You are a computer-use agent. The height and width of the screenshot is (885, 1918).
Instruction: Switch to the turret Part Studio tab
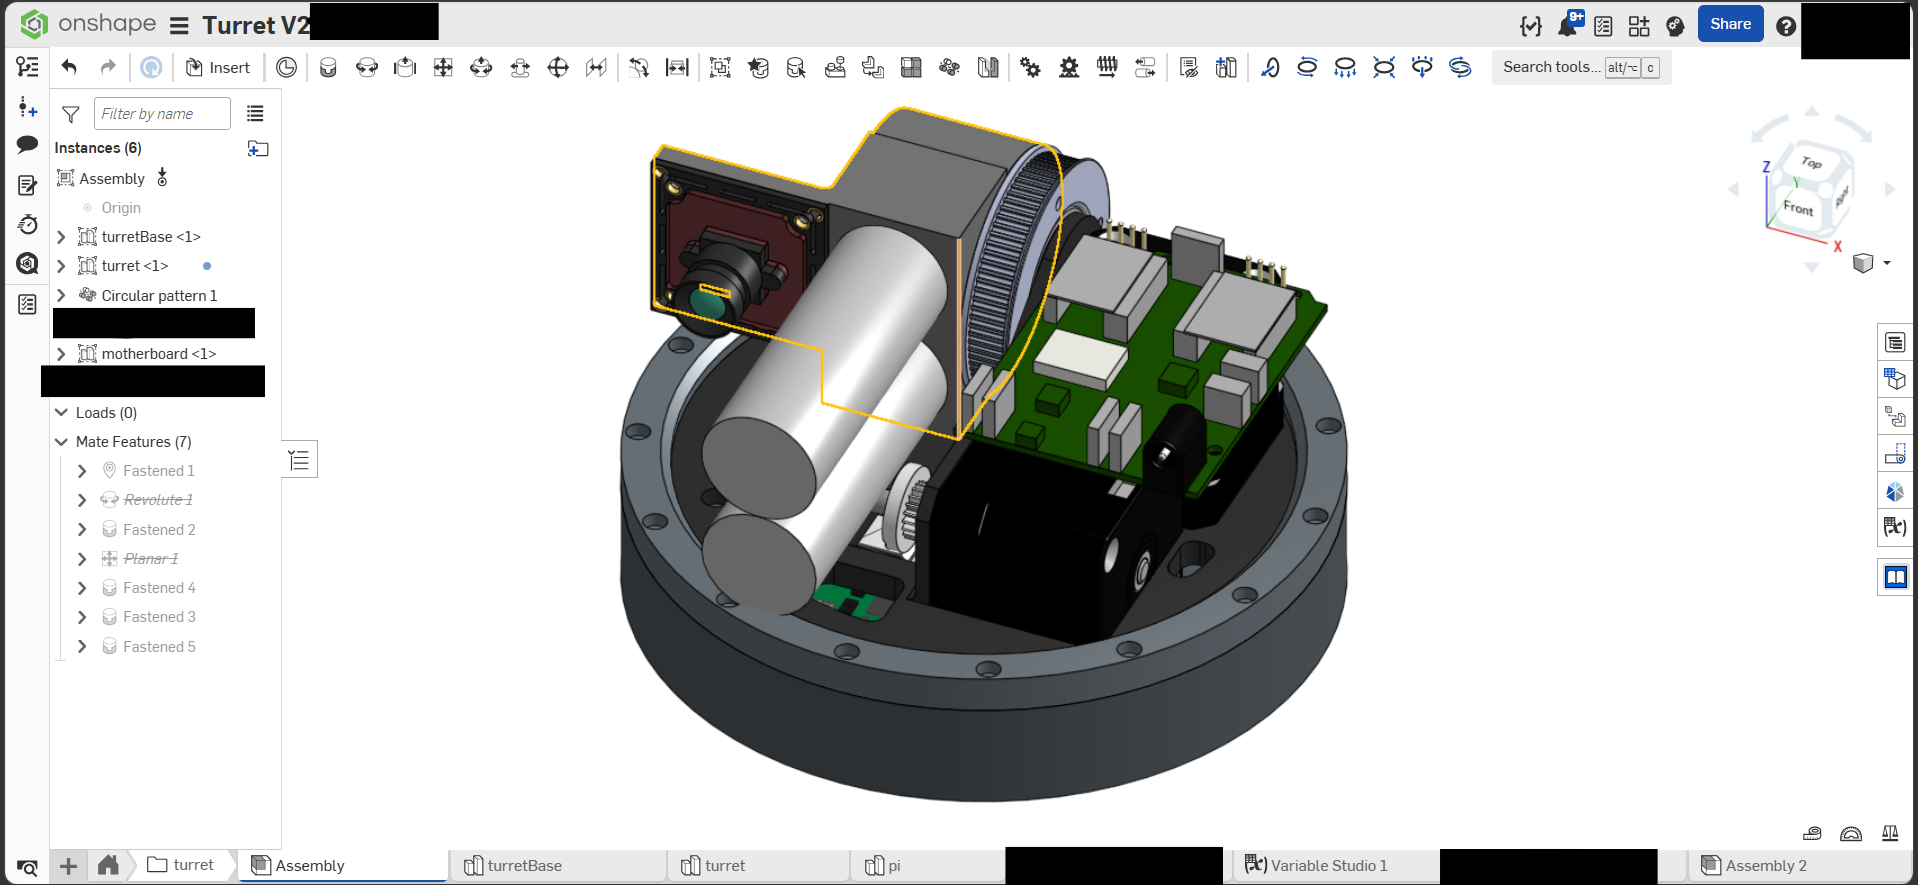759,865
